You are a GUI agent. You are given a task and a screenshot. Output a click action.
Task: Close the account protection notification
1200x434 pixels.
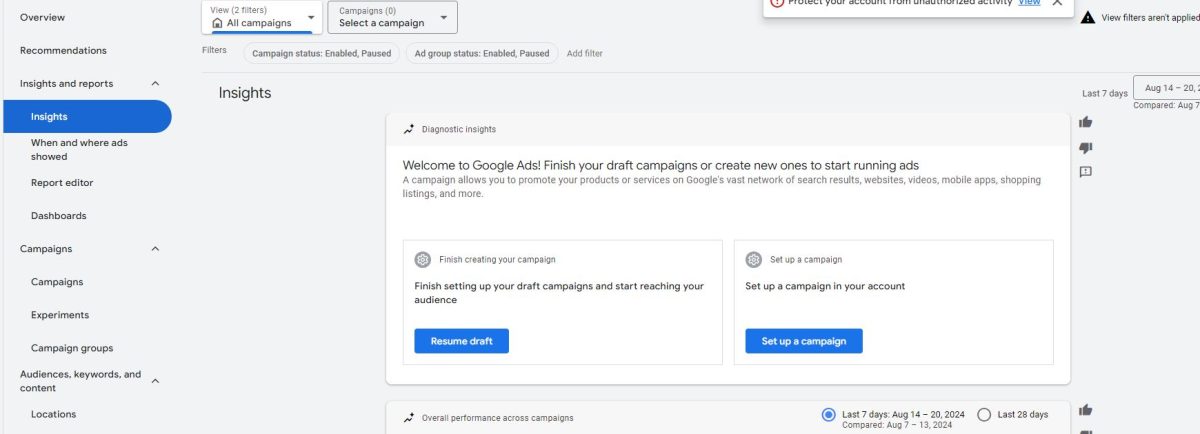(x=1057, y=3)
